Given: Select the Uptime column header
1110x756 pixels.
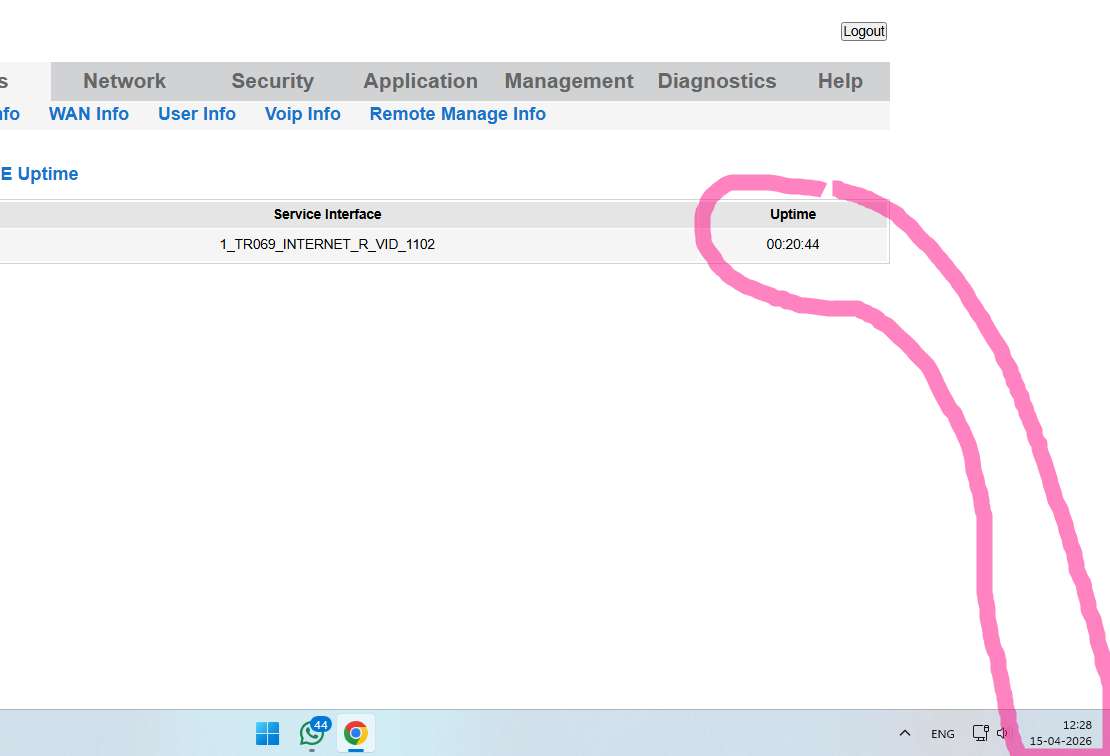Looking at the screenshot, I should click(x=793, y=214).
